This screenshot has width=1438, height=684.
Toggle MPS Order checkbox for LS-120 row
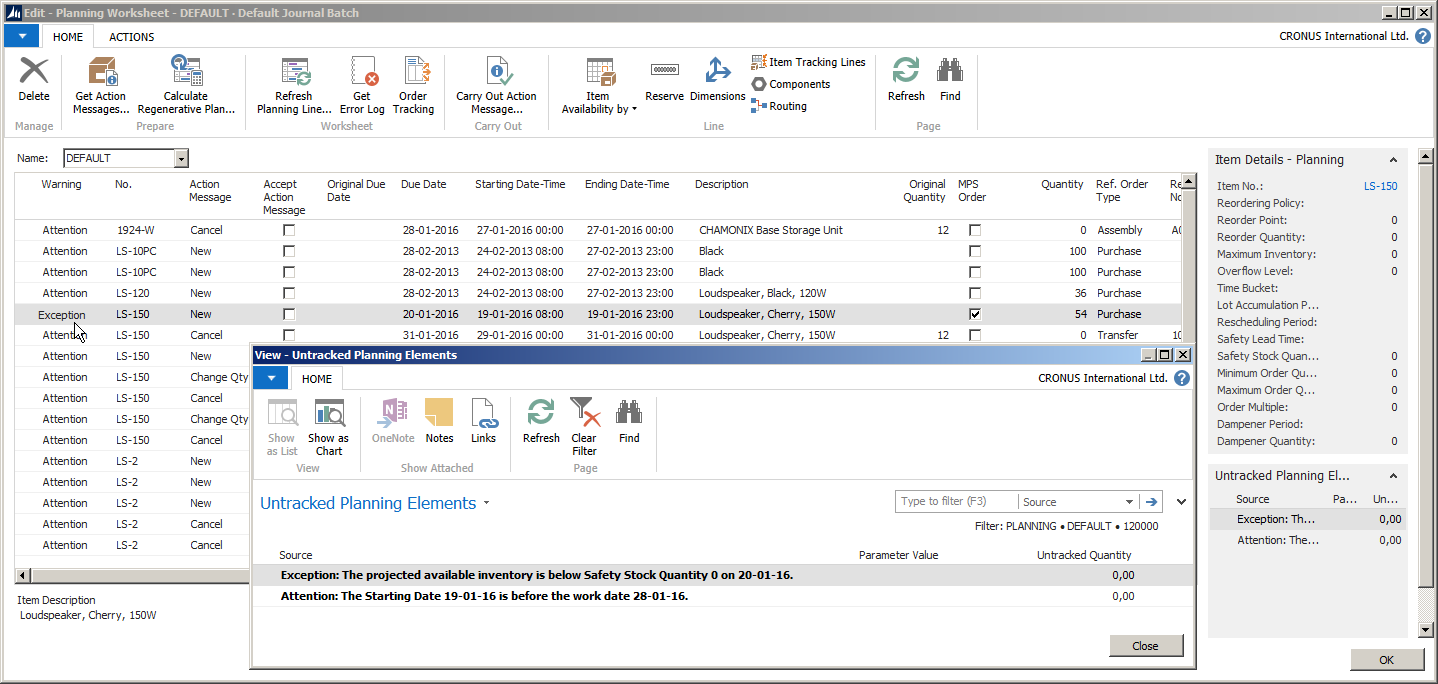point(975,293)
